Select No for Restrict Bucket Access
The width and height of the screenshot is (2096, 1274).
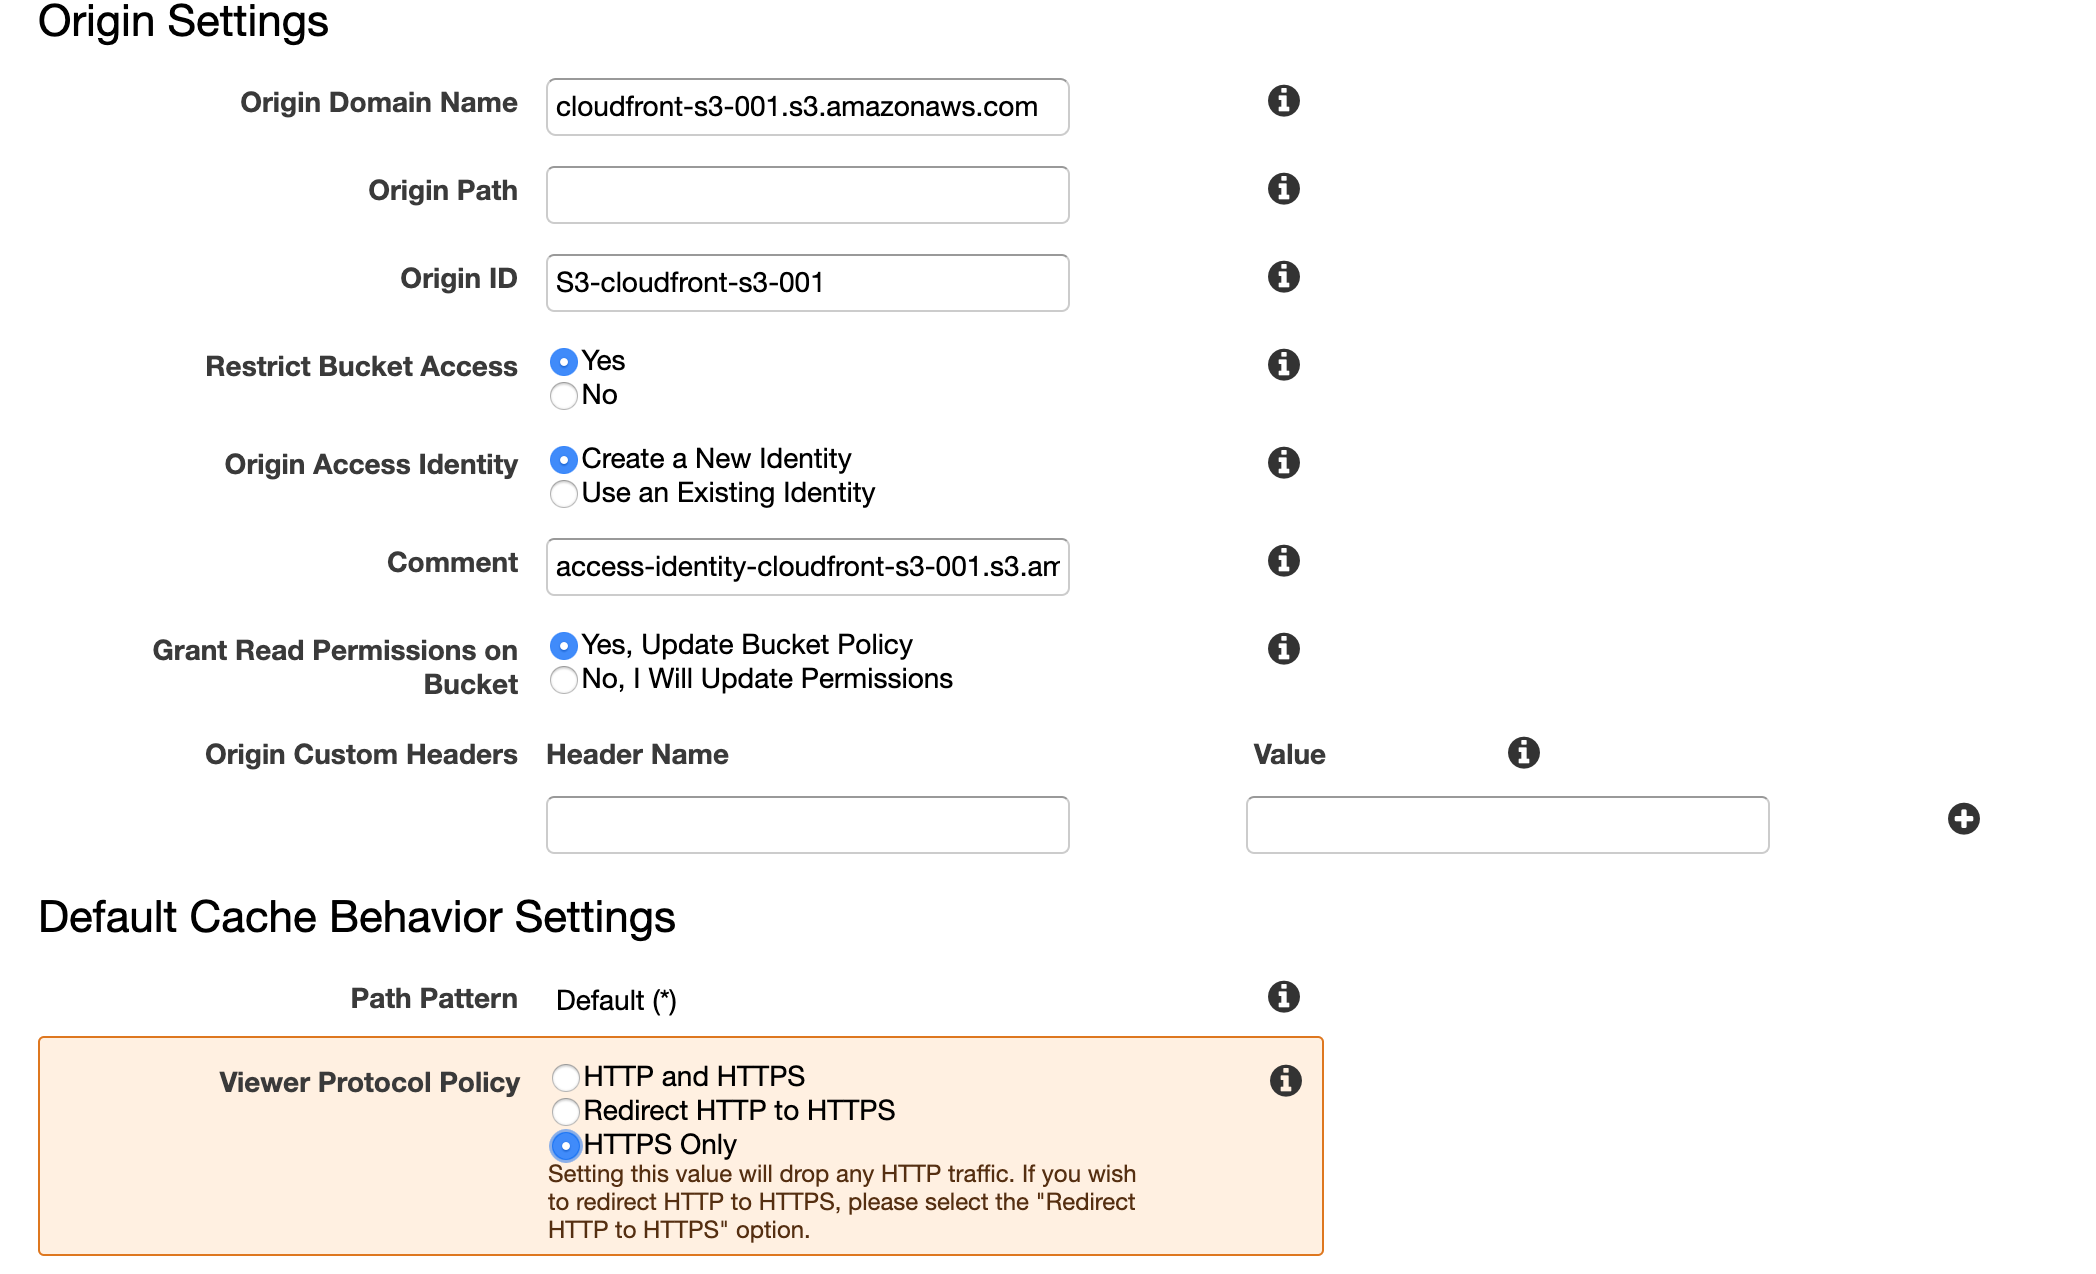pos(564,396)
